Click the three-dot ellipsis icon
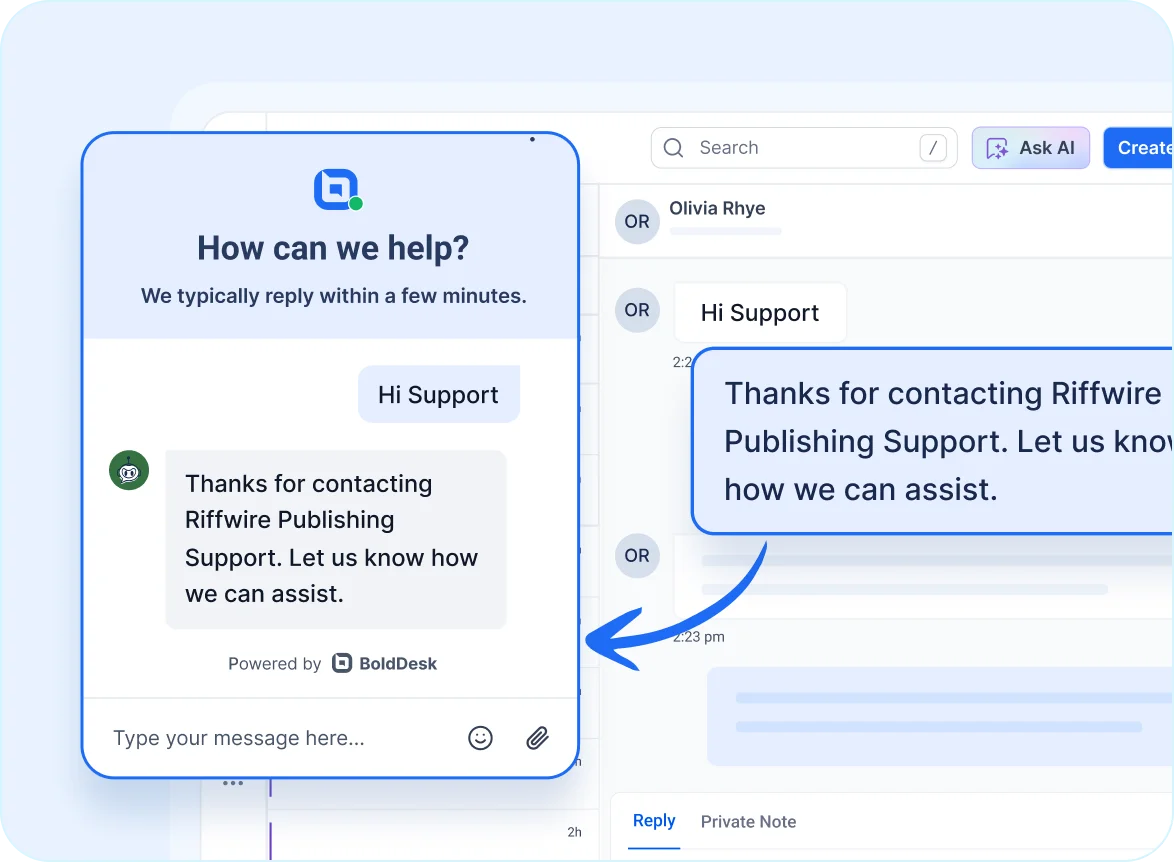 click(233, 784)
